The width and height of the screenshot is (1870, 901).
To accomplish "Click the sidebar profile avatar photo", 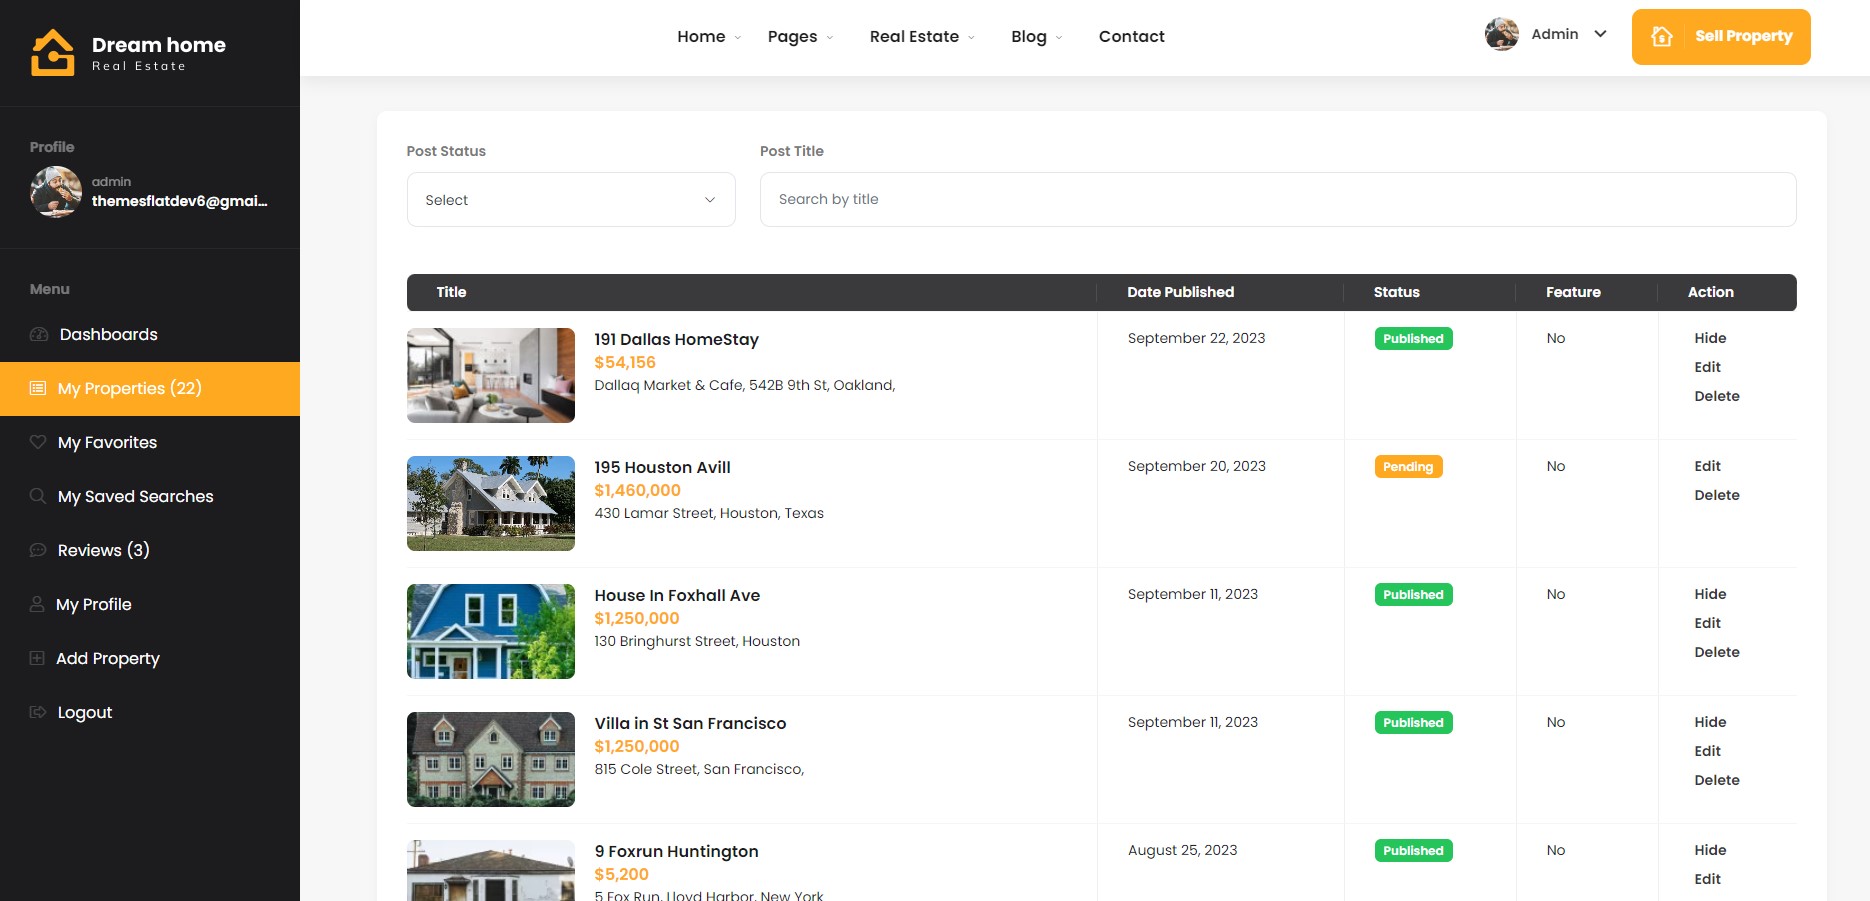I will pyautogui.click(x=56, y=192).
